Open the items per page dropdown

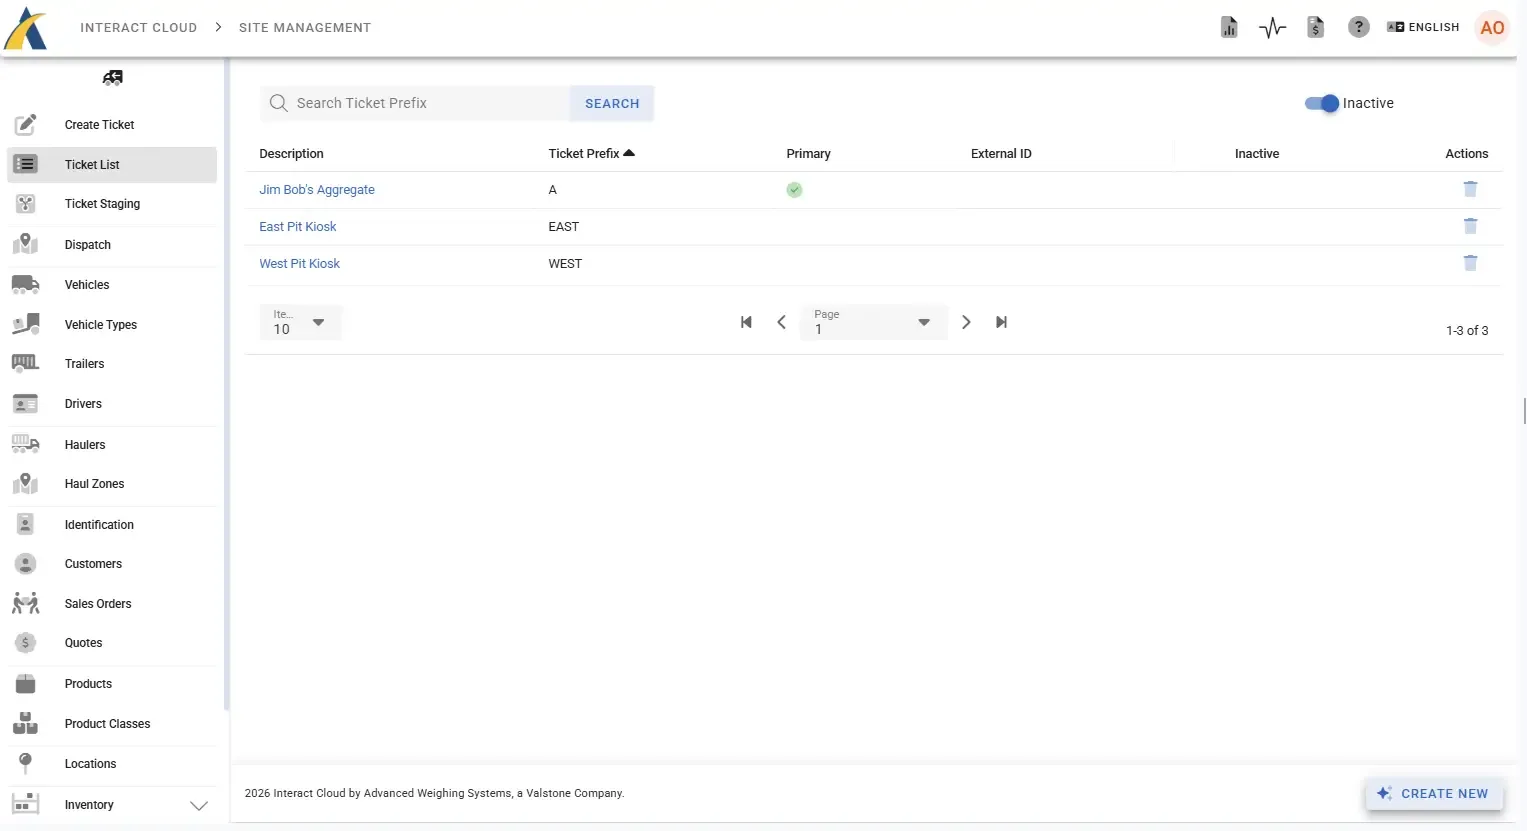click(300, 322)
